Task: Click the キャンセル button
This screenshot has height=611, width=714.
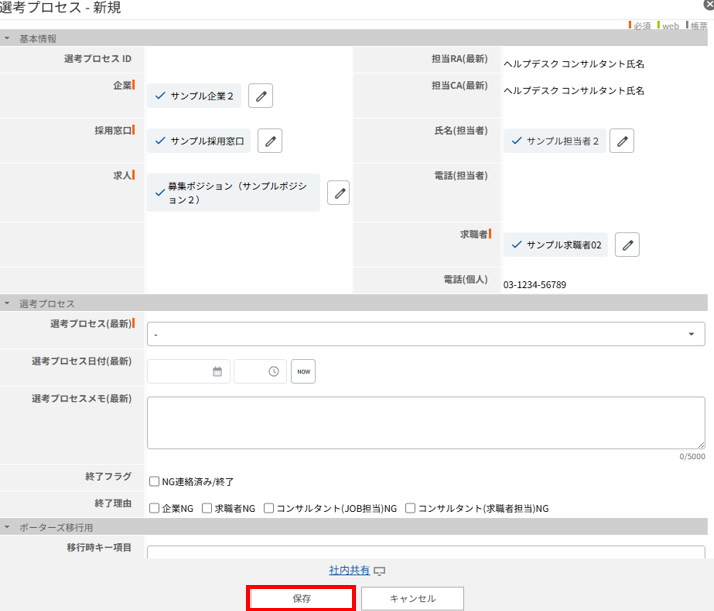Action: pyautogui.click(x=412, y=598)
